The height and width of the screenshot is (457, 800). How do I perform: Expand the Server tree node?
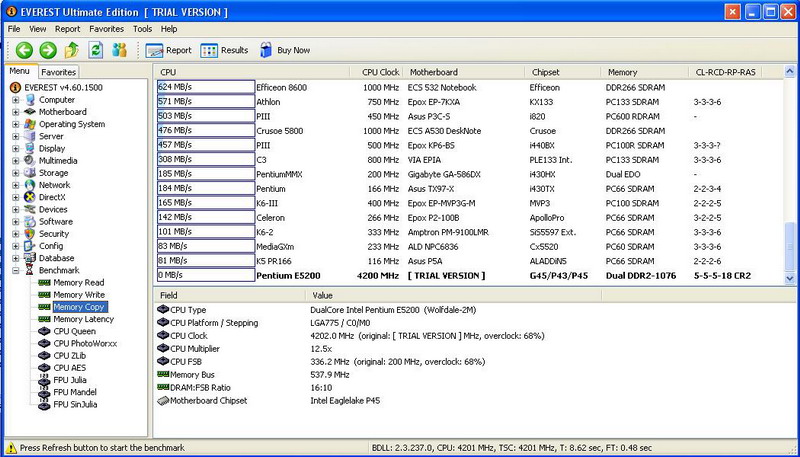(x=16, y=136)
